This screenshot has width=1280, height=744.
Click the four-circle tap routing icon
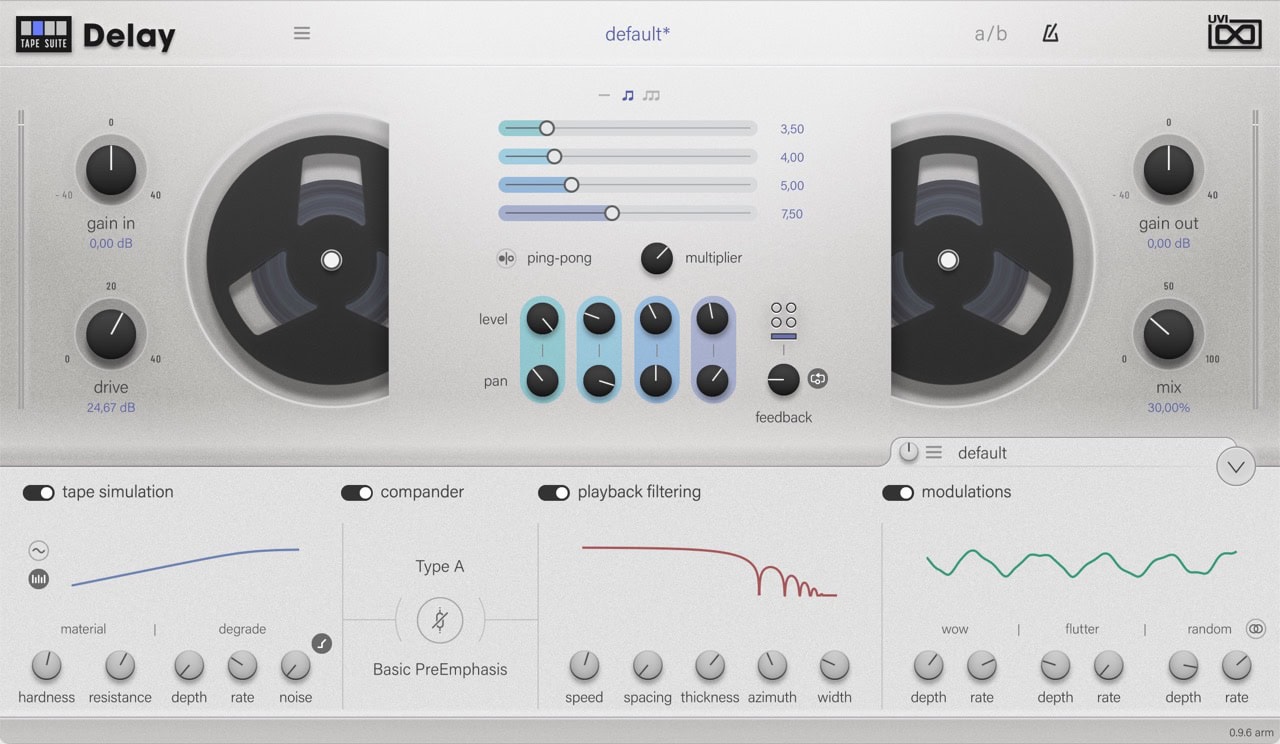[x=783, y=315]
